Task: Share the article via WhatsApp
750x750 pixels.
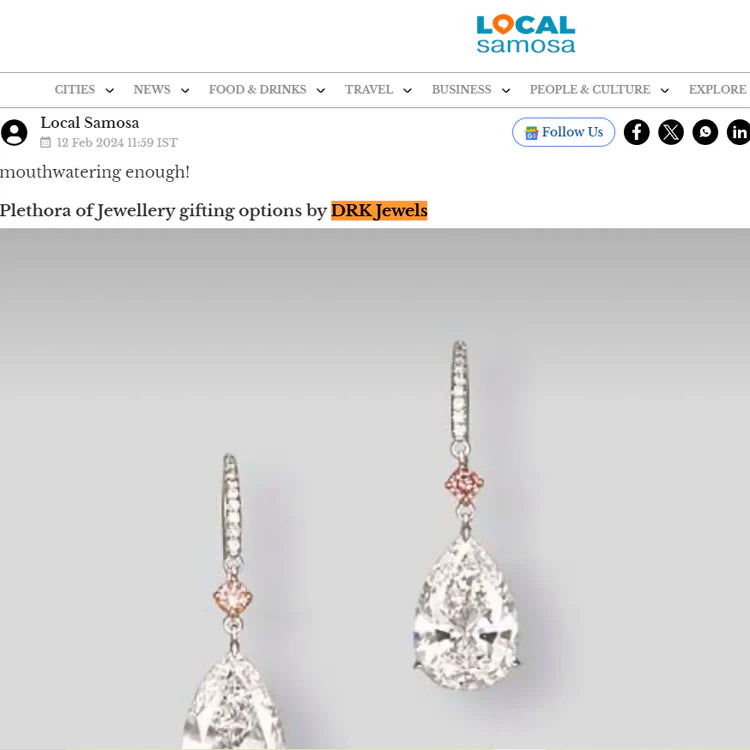Action: pos(705,132)
